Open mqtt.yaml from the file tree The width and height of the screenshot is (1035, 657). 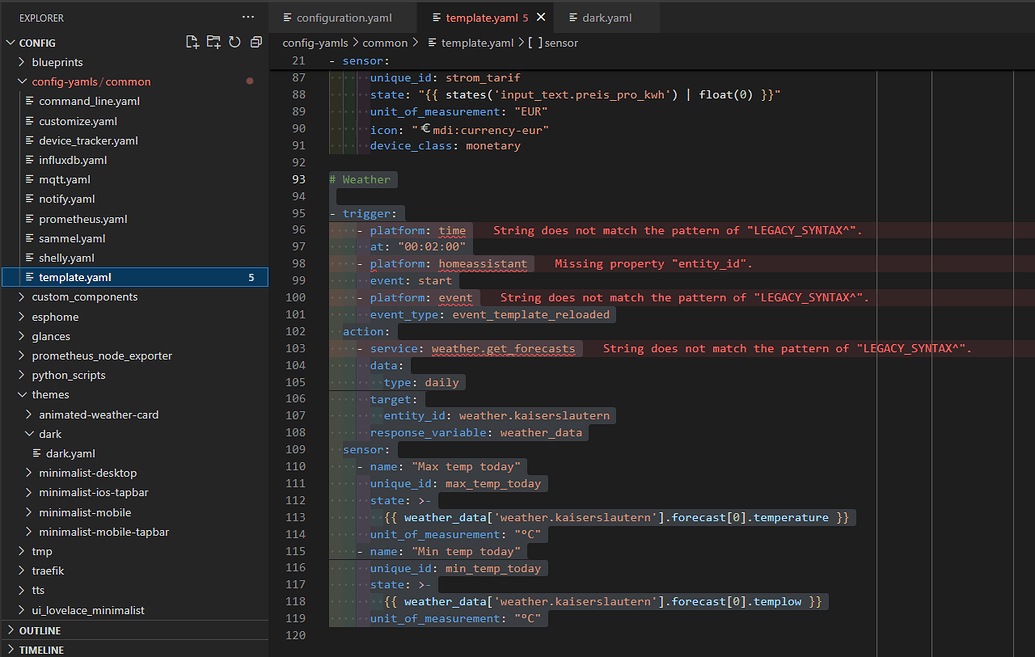tap(65, 180)
